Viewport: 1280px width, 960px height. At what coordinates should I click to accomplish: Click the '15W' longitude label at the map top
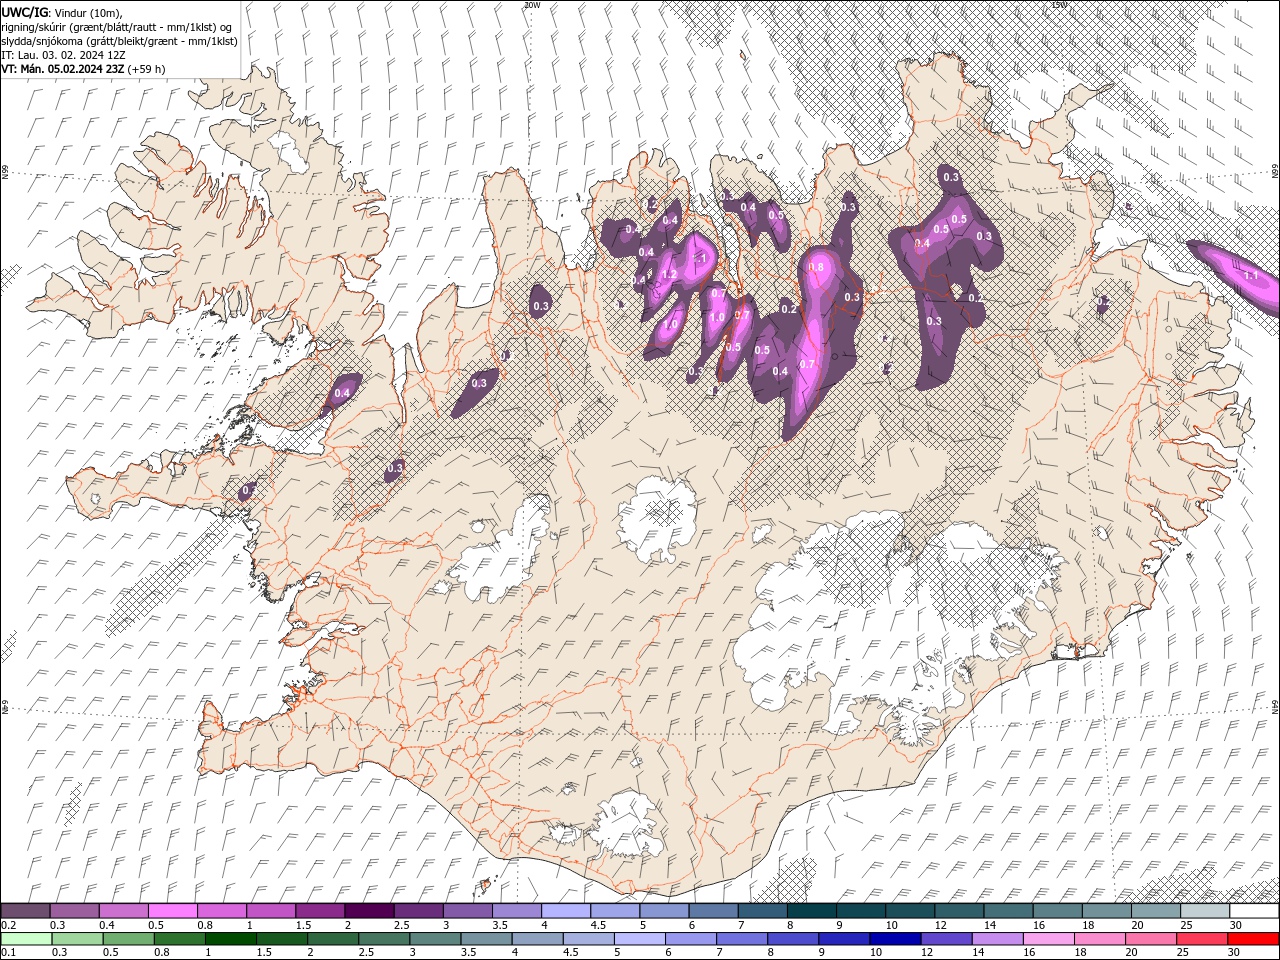click(1060, 5)
